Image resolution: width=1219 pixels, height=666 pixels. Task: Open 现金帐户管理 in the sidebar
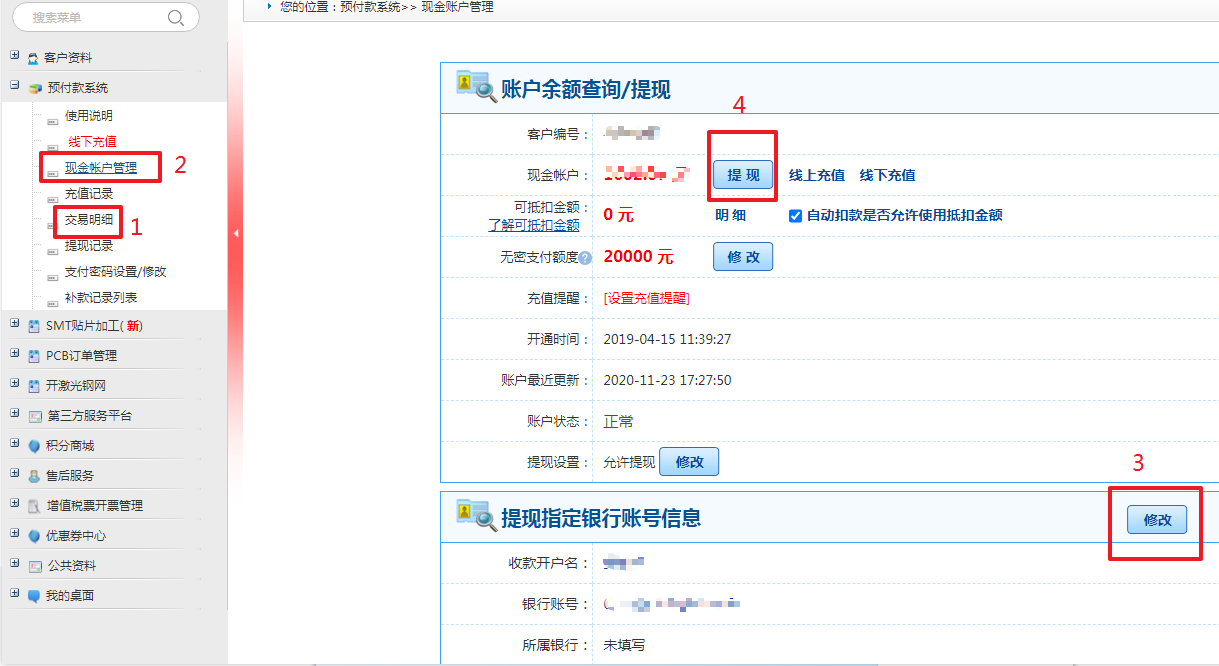pyautogui.click(x=101, y=167)
